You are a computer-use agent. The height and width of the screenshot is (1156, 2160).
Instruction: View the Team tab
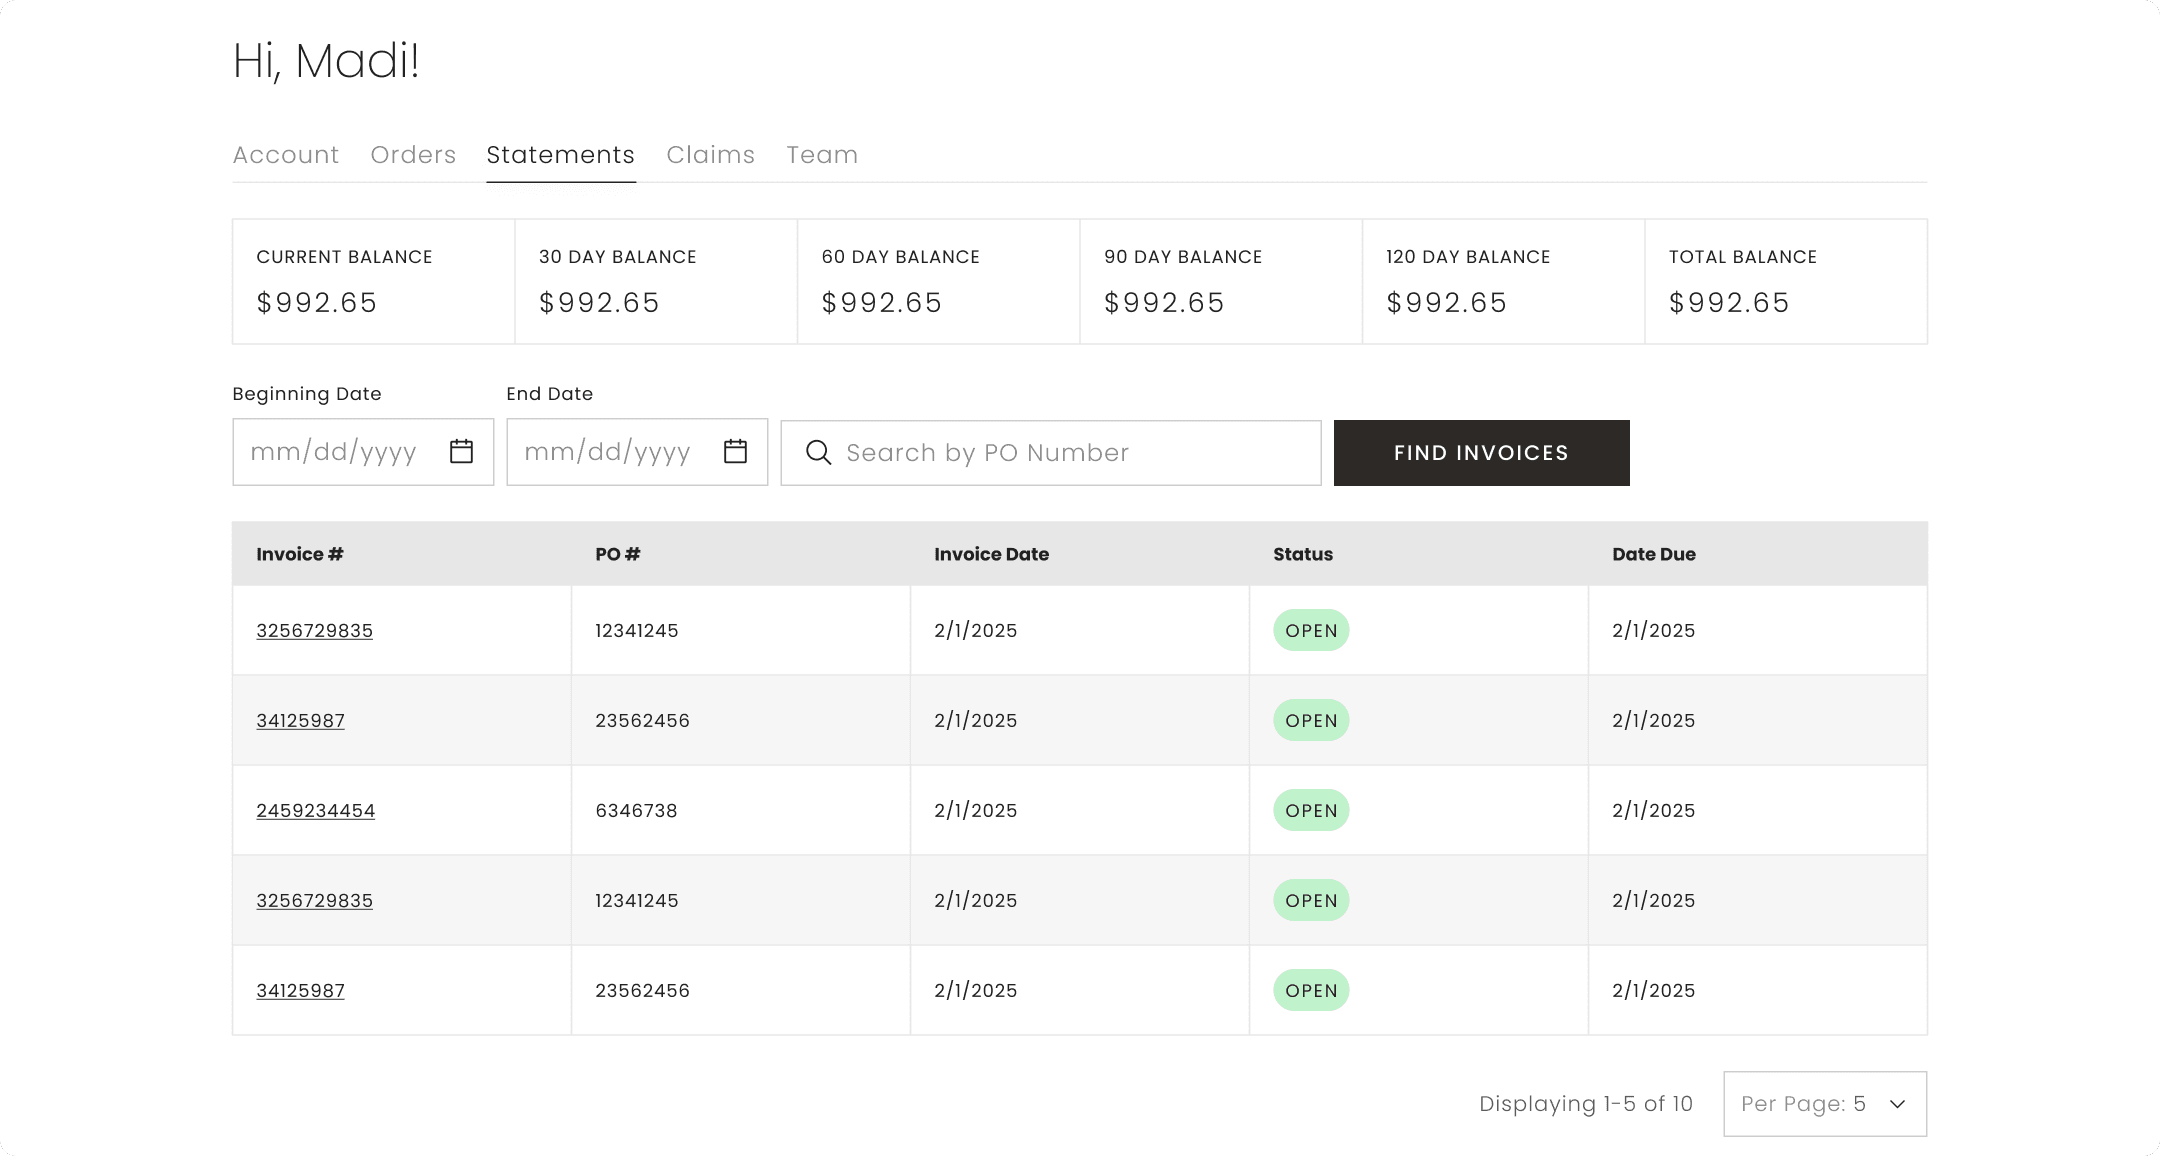[822, 154]
